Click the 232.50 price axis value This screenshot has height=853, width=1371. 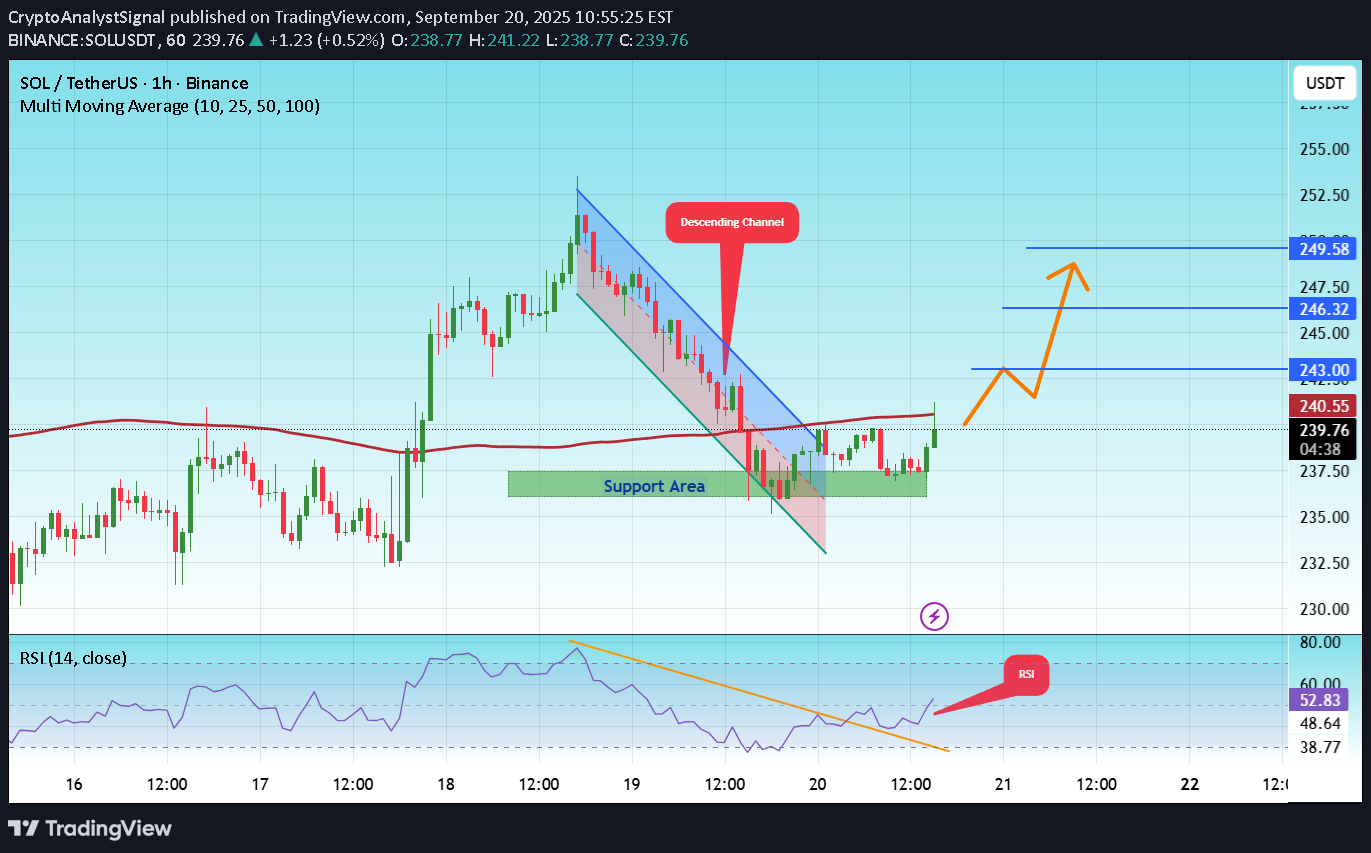click(x=1325, y=563)
